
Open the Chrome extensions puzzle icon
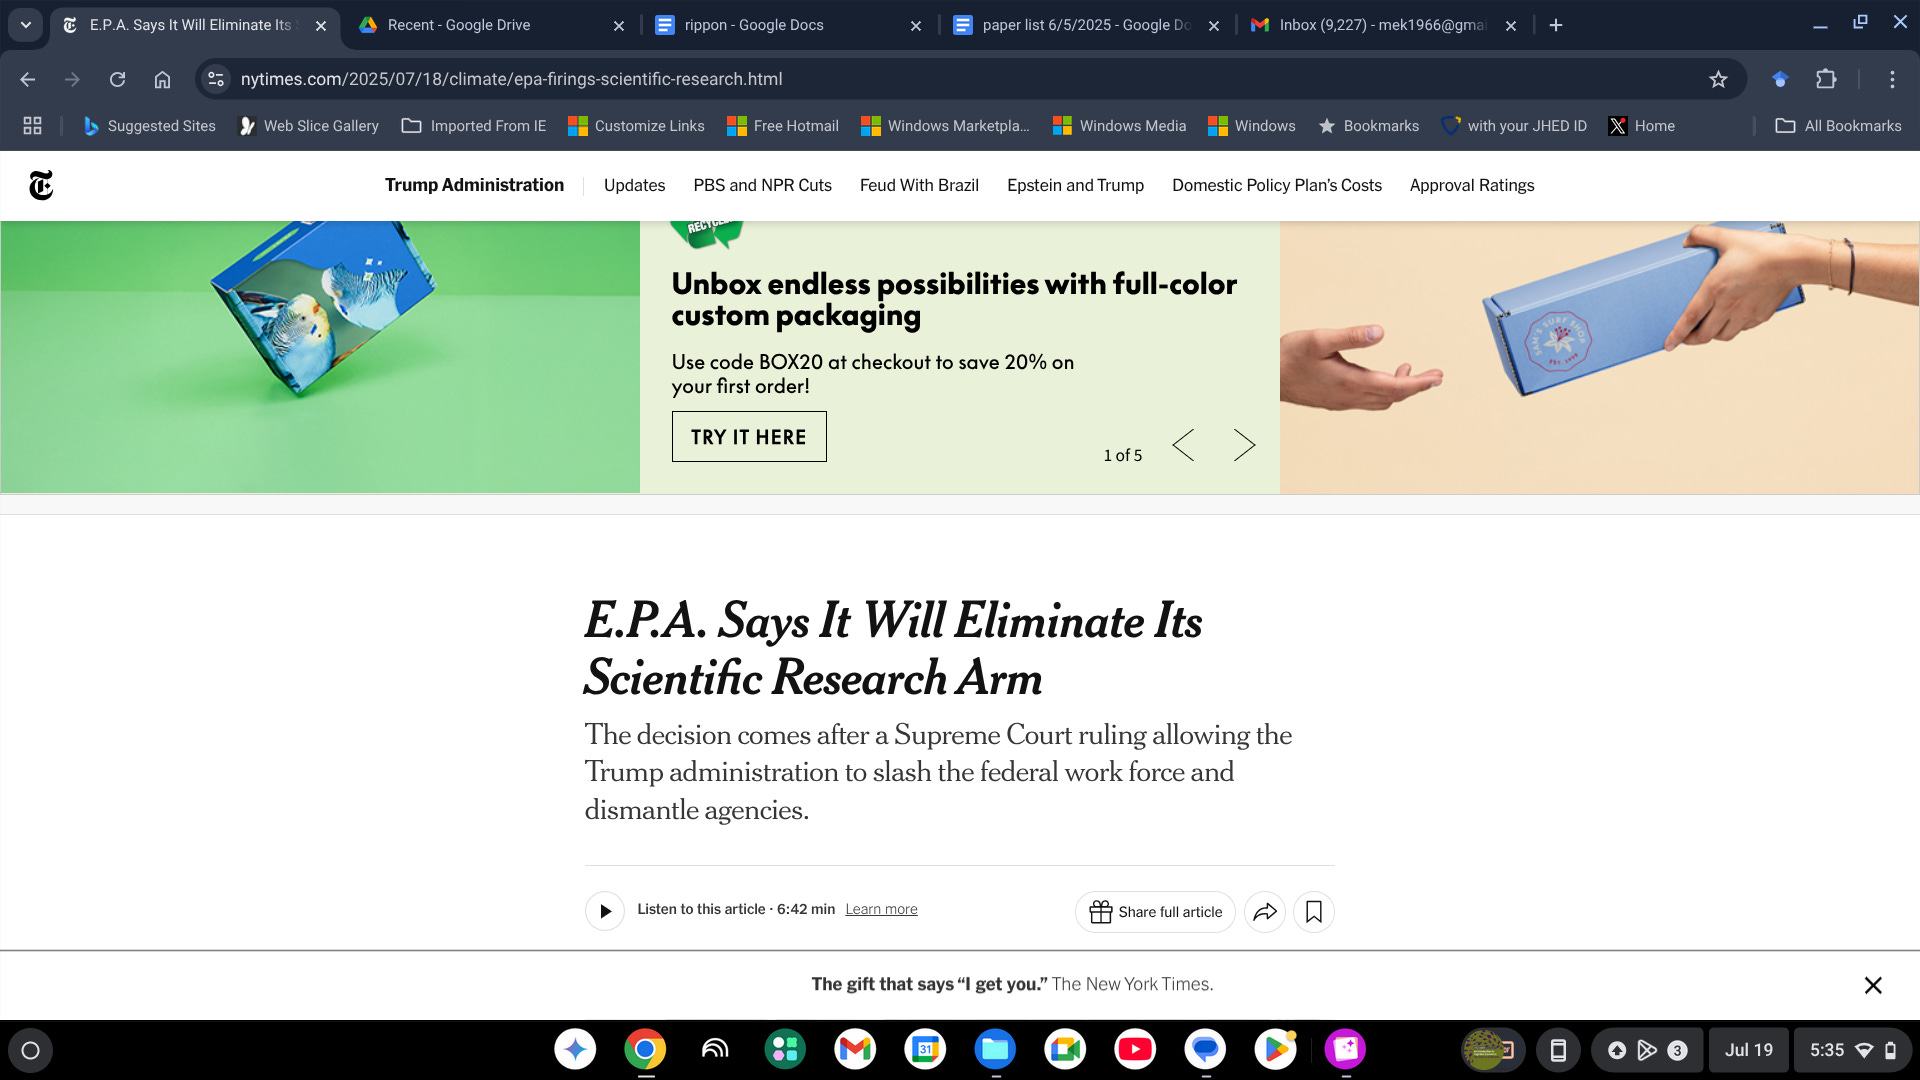point(1826,79)
